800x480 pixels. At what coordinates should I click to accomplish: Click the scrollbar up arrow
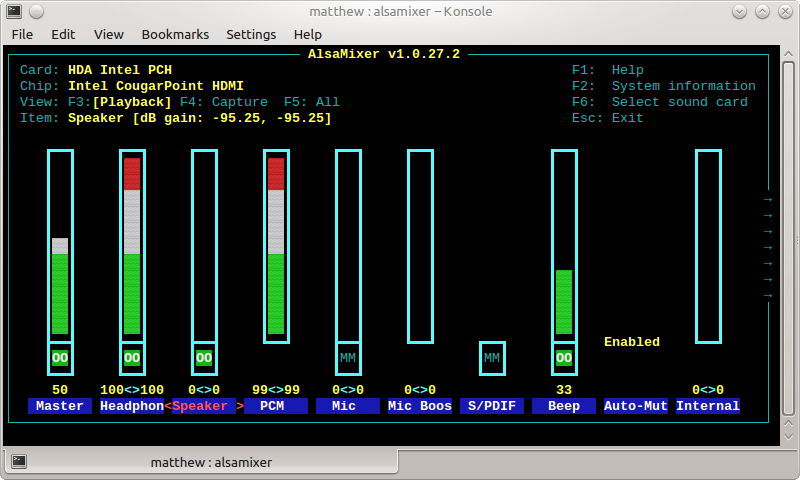(x=788, y=54)
